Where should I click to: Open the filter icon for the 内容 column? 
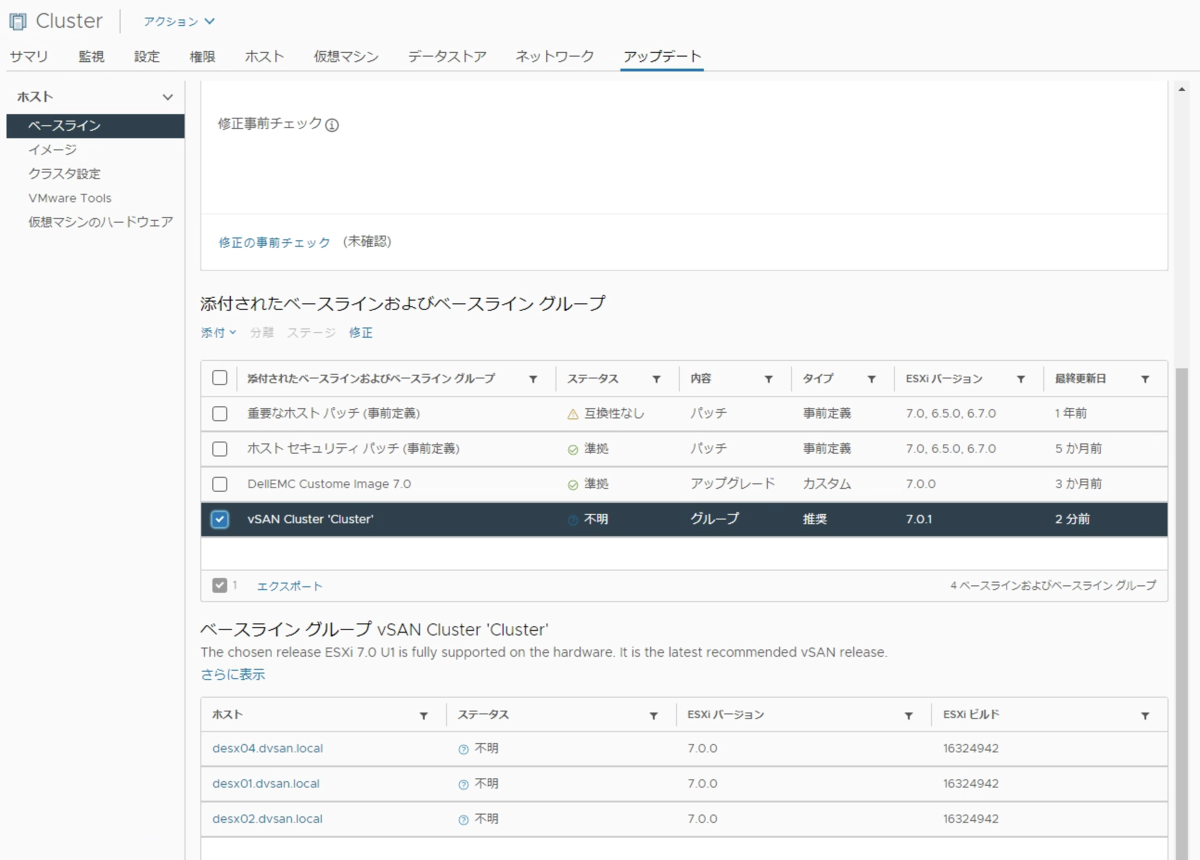[x=768, y=379]
